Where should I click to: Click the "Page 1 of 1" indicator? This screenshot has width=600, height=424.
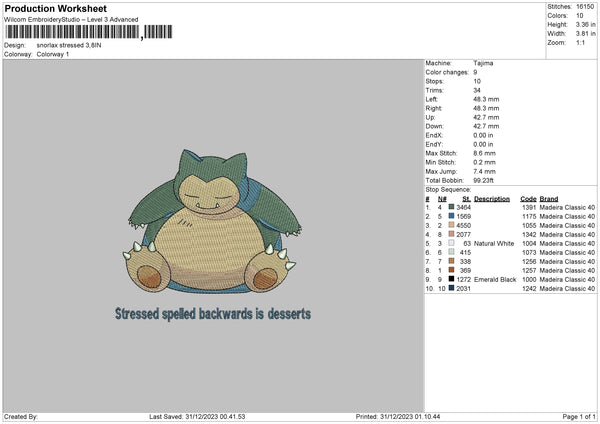click(579, 417)
